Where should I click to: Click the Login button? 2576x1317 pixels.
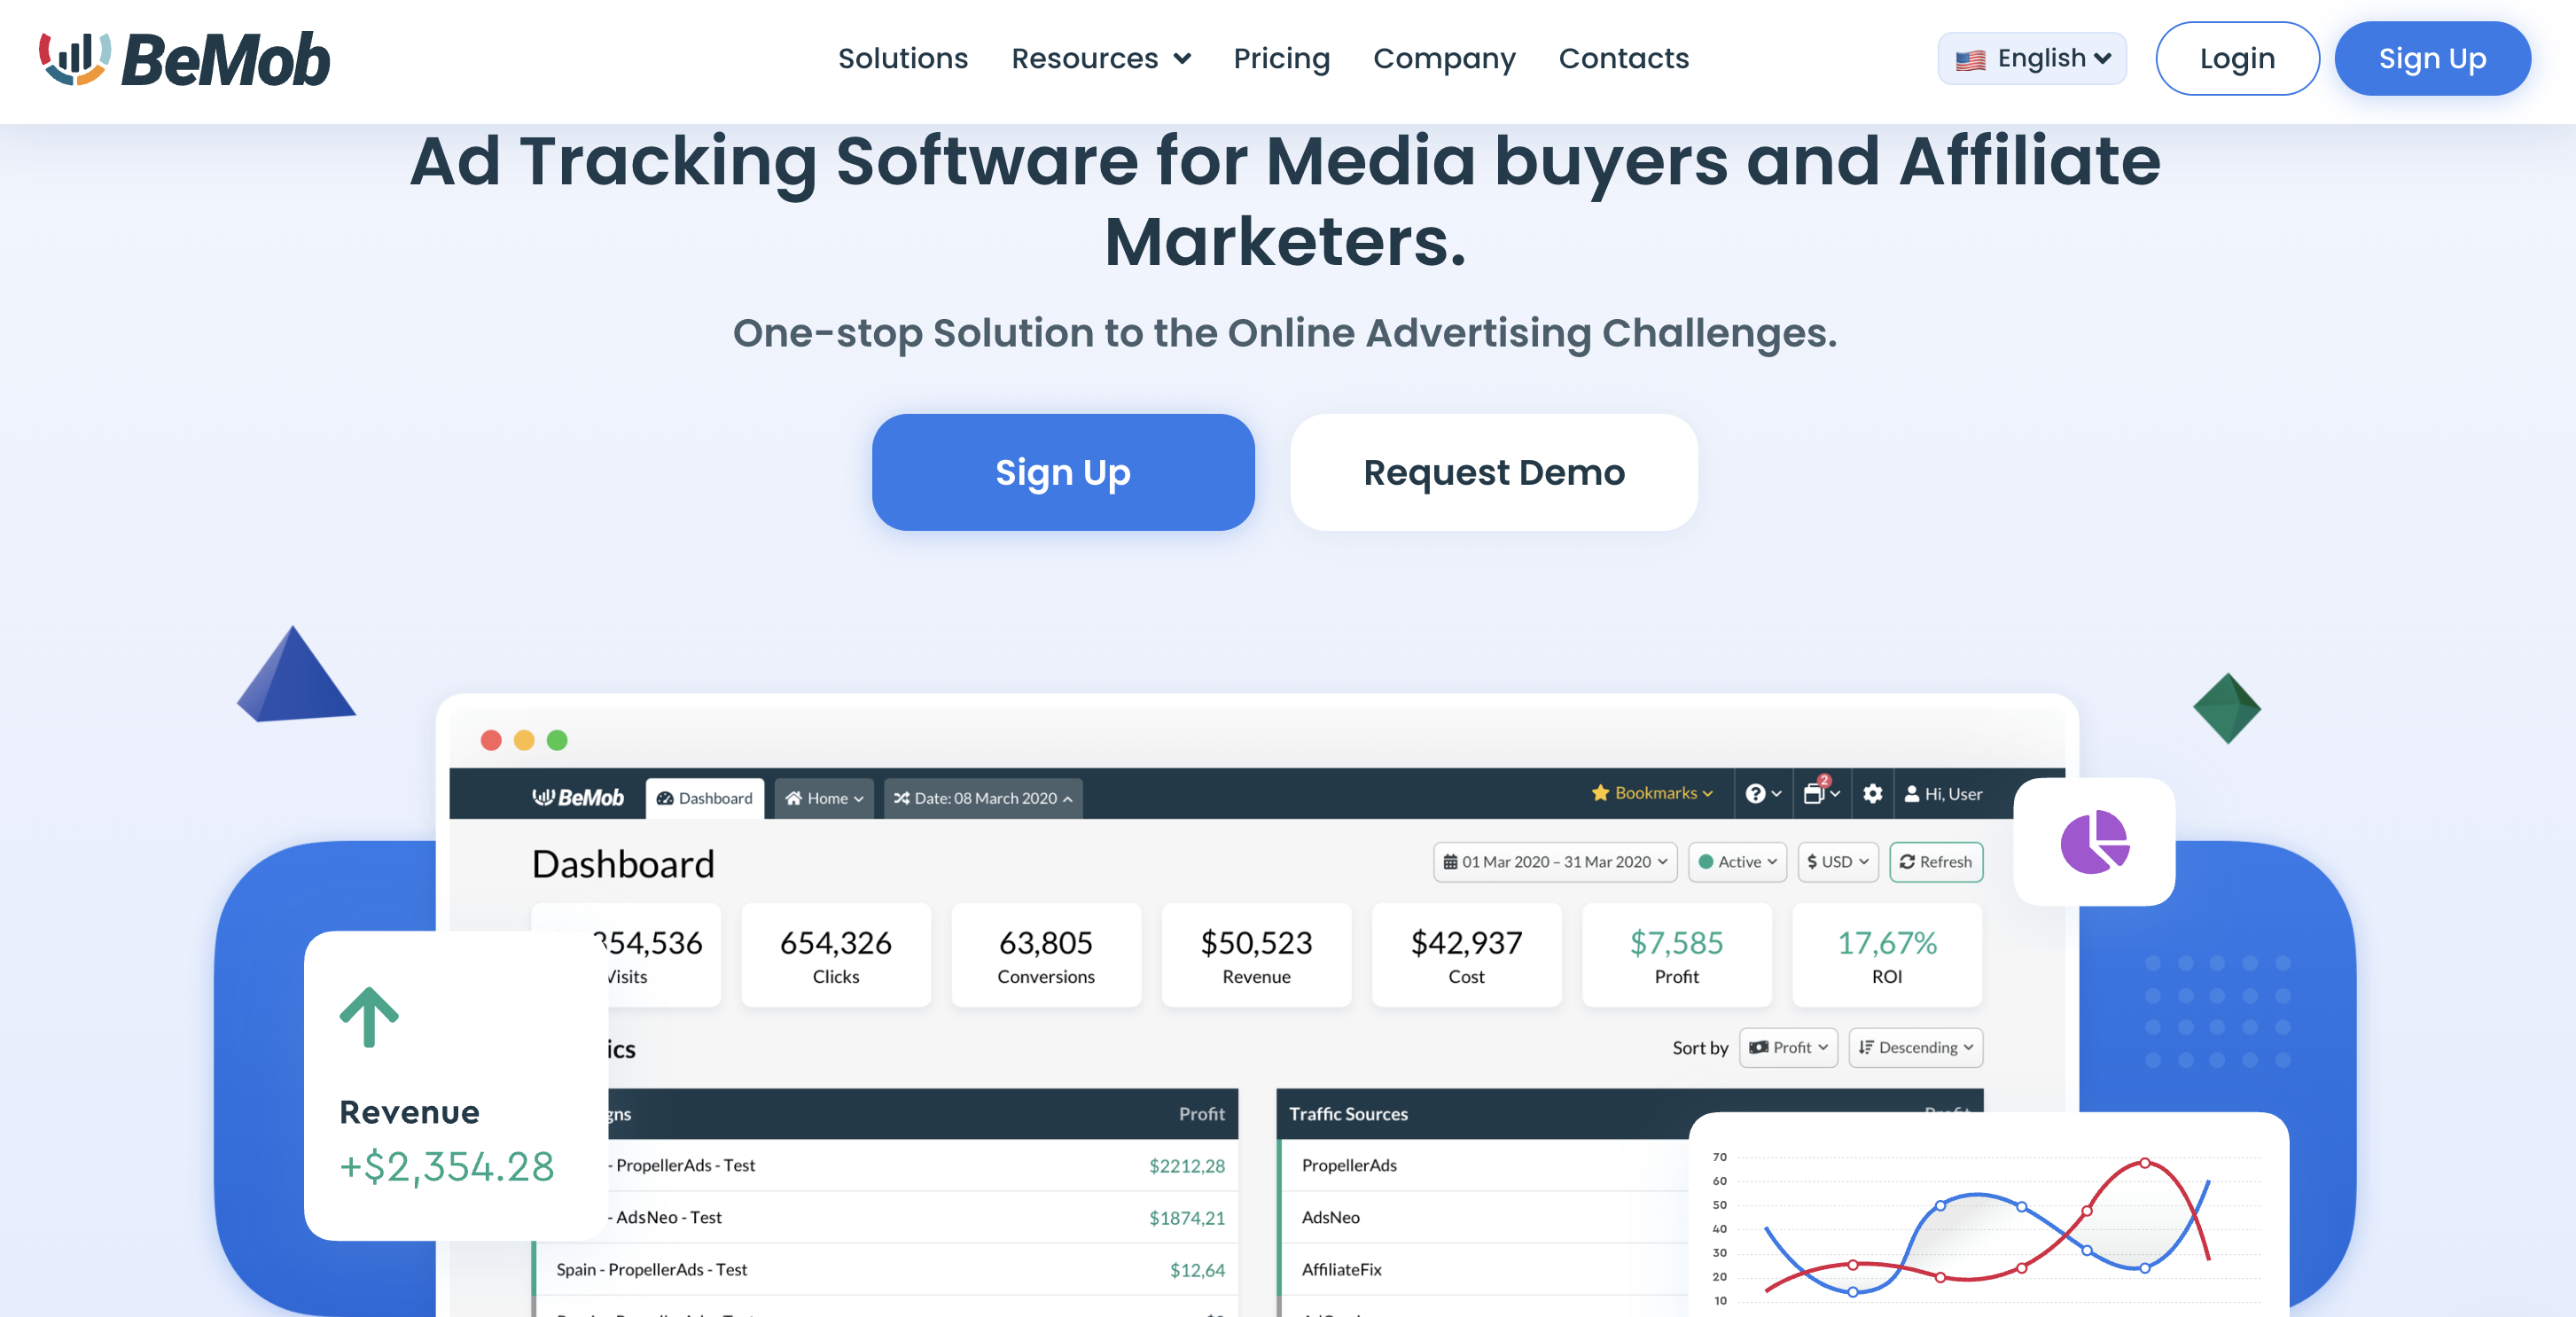(2237, 59)
